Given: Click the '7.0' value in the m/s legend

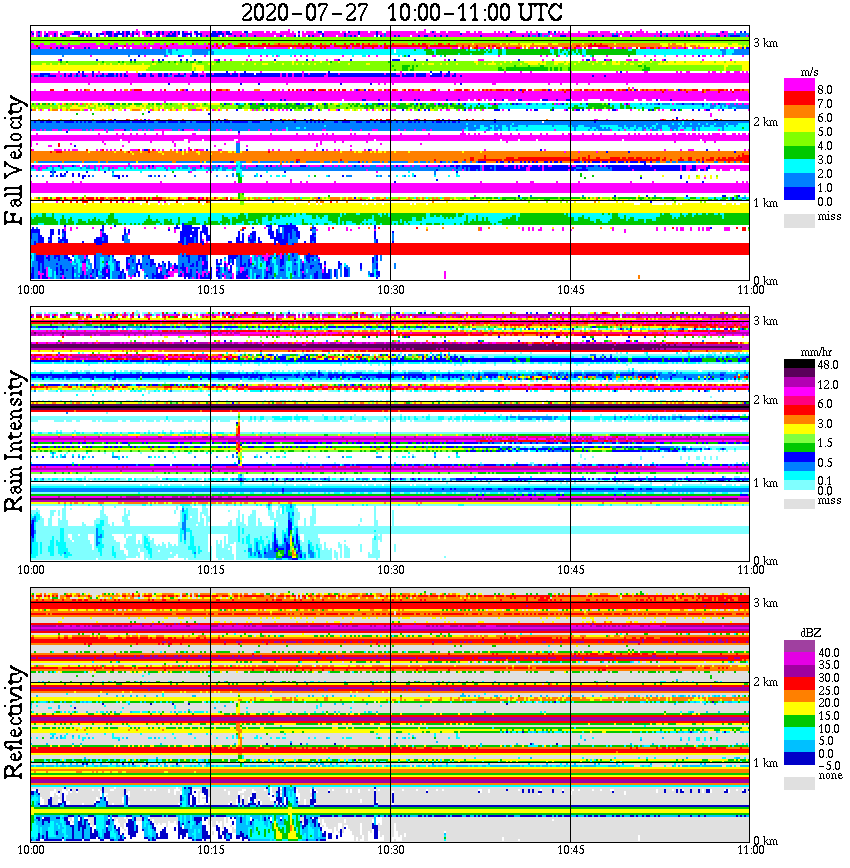Looking at the screenshot, I should click(x=825, y=104).
